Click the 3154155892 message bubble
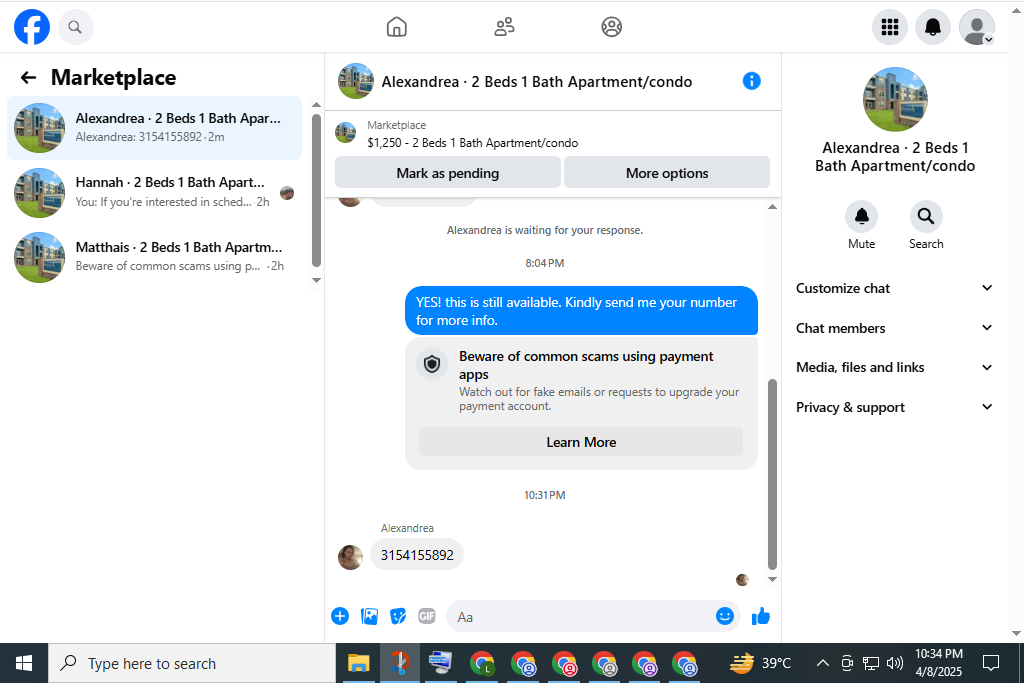The image size is (1024, 683). pyautogui.click(x=417, y=555)
